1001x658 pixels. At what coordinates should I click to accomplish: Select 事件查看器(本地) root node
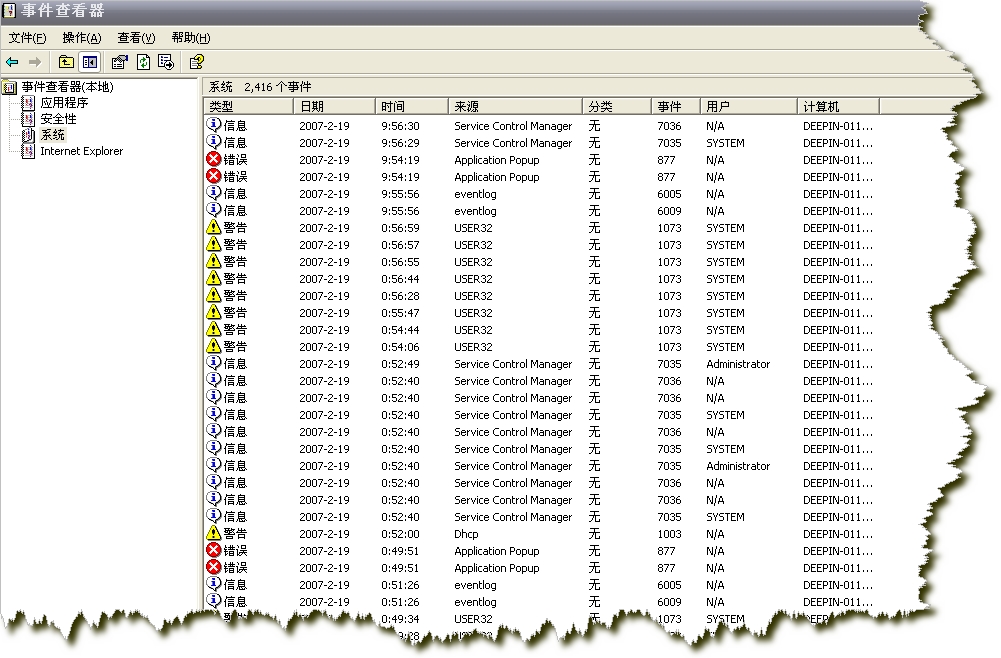click(x=67, y=87)
